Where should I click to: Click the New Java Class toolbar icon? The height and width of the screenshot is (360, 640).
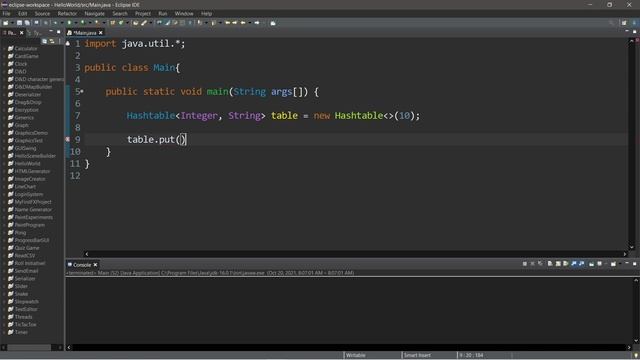tap(121, 23)
